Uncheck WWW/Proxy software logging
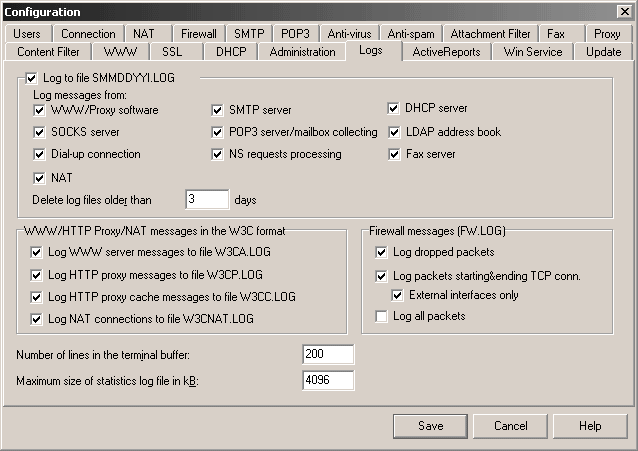This screenshot has width=638, height=451. 39,109
